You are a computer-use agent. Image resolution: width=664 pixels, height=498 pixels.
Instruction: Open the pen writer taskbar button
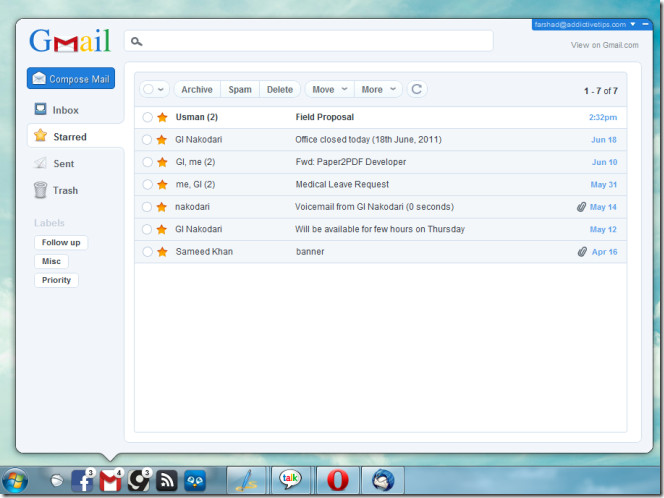point(247,480)
